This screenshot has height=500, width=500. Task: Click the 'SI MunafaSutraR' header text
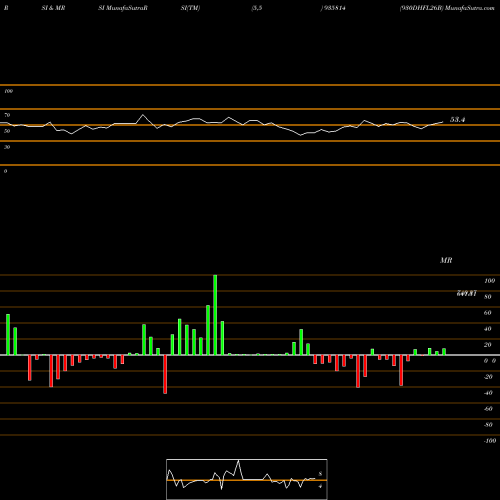123,8
